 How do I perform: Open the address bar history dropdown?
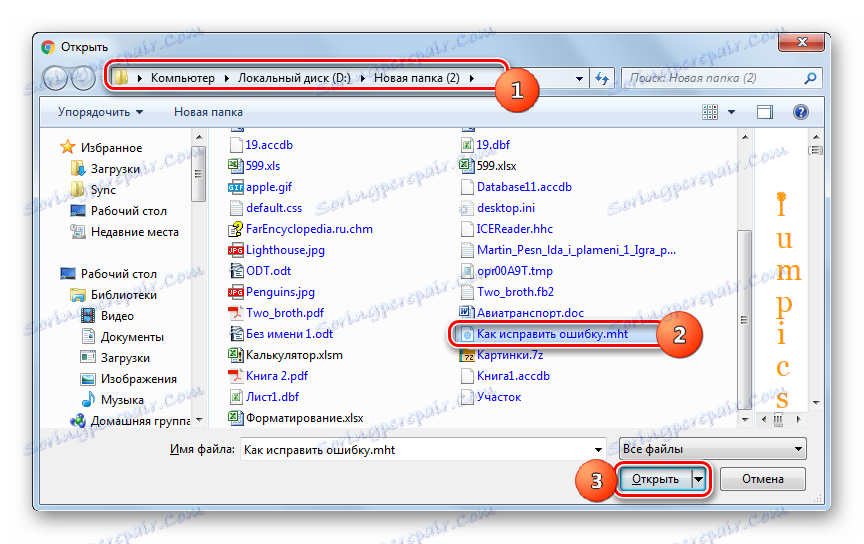[x=579, y=78]
